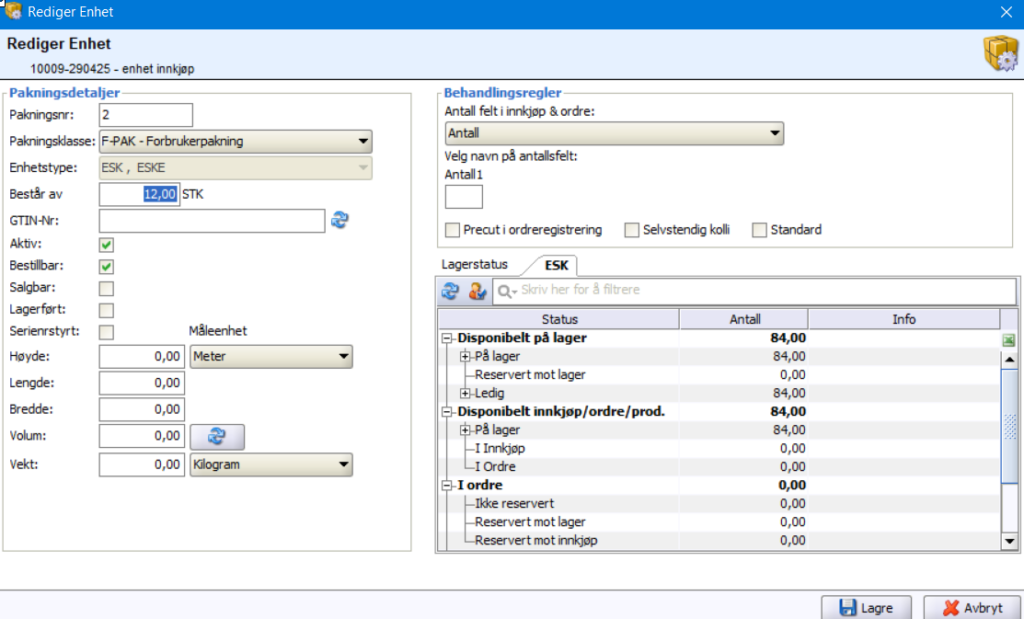Click the Vekt value field
This screenshot has height=619, width=1024.
coord(142,465)
